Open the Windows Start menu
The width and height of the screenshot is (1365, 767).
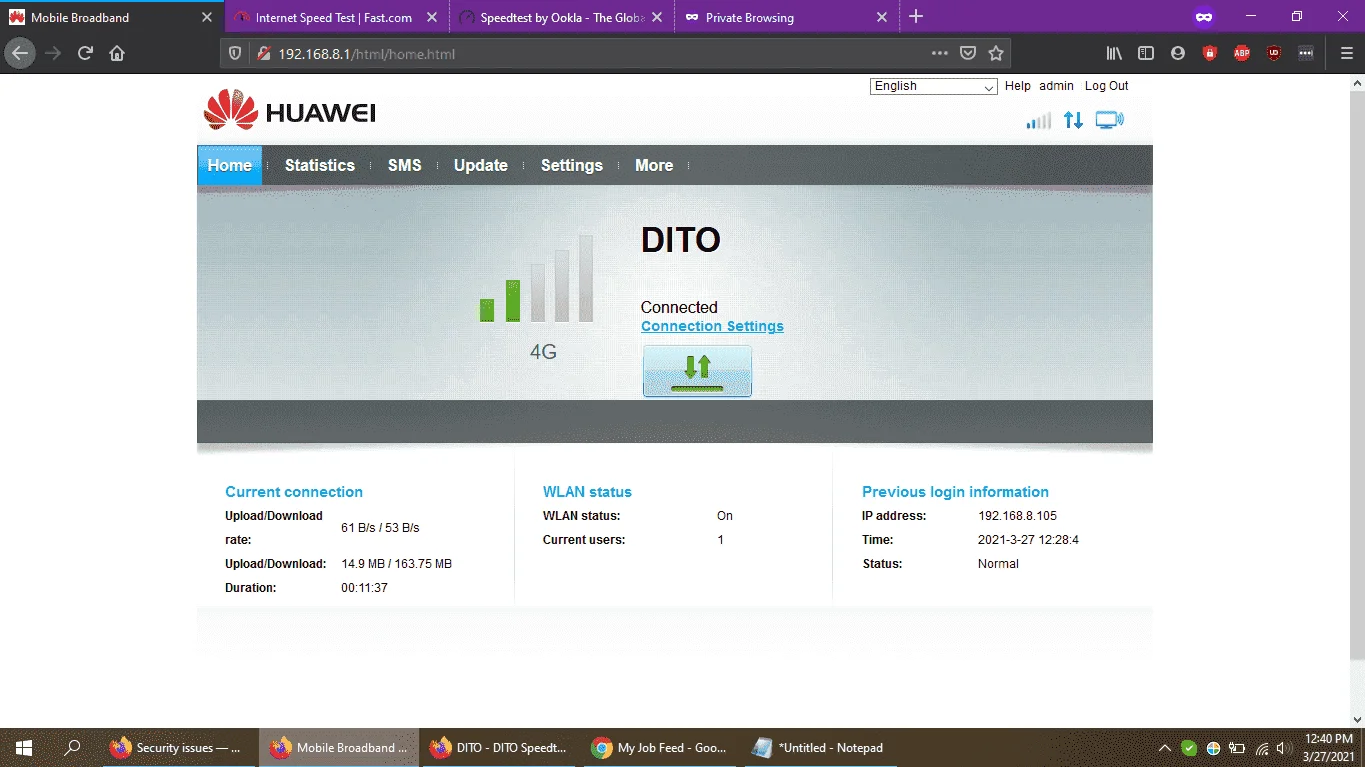[24, 748]
